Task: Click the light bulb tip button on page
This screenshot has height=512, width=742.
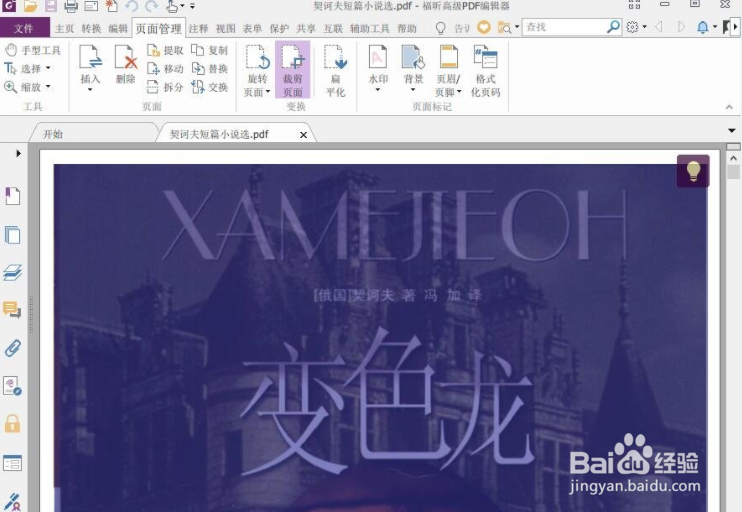Action: 693,171
